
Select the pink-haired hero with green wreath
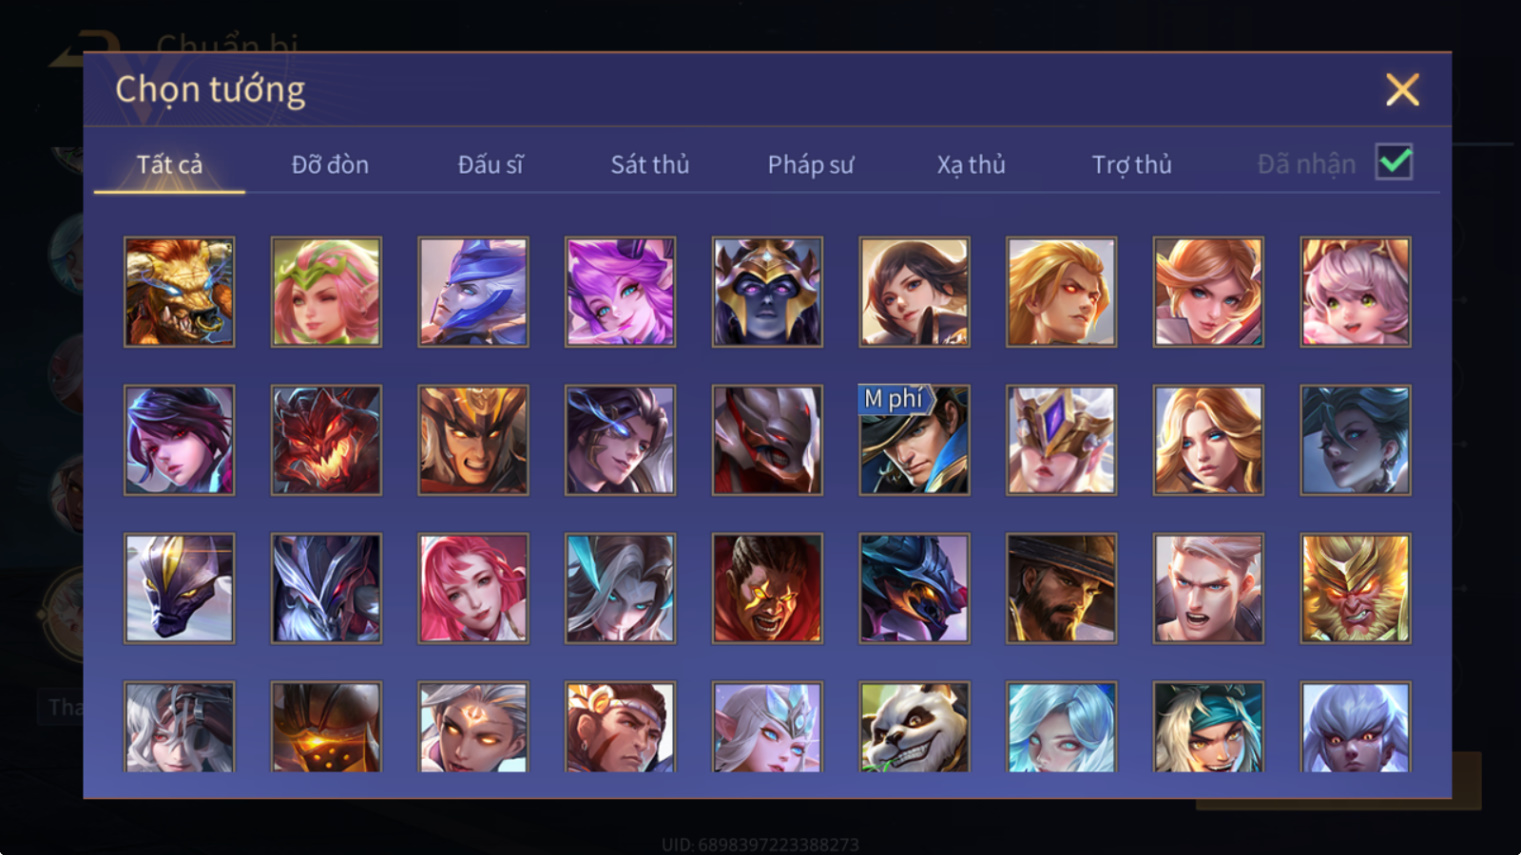point(326,292)
